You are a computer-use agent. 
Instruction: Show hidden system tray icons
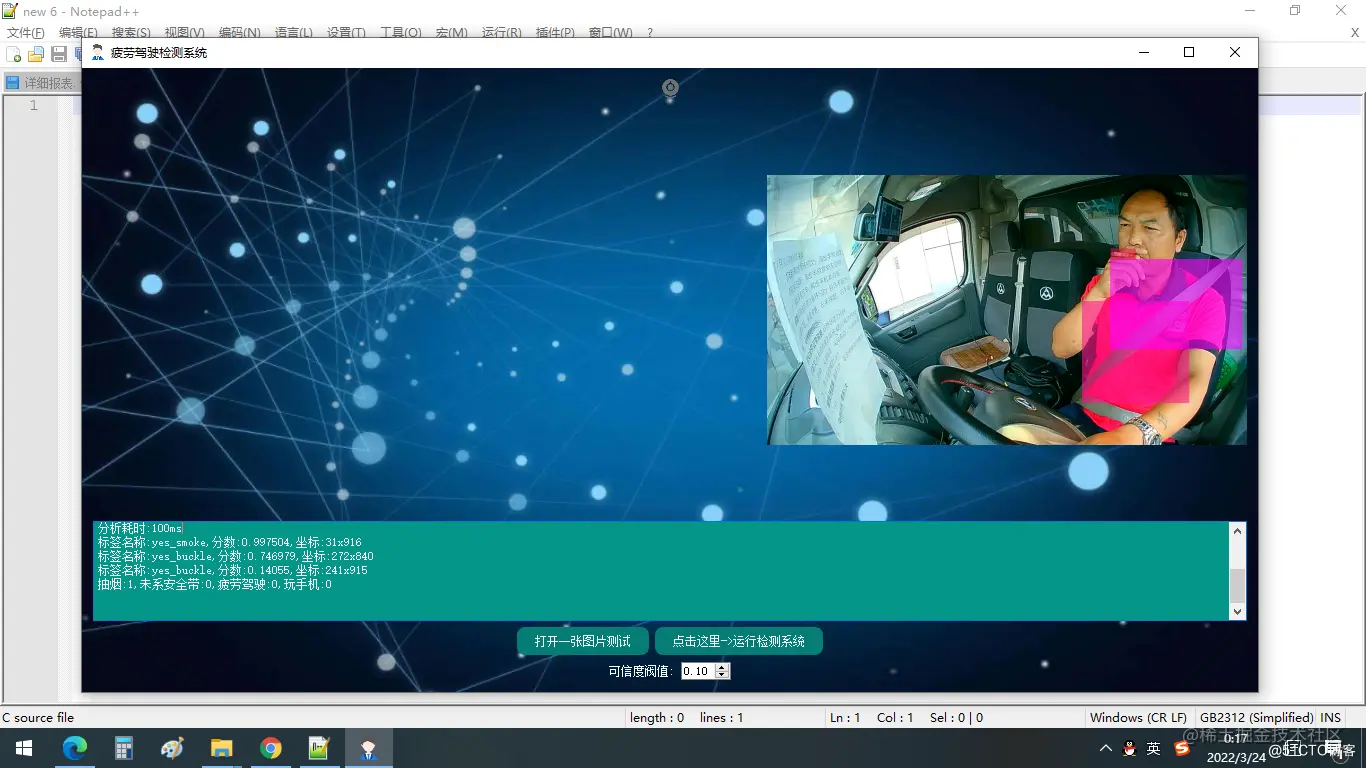(1105, 748)
